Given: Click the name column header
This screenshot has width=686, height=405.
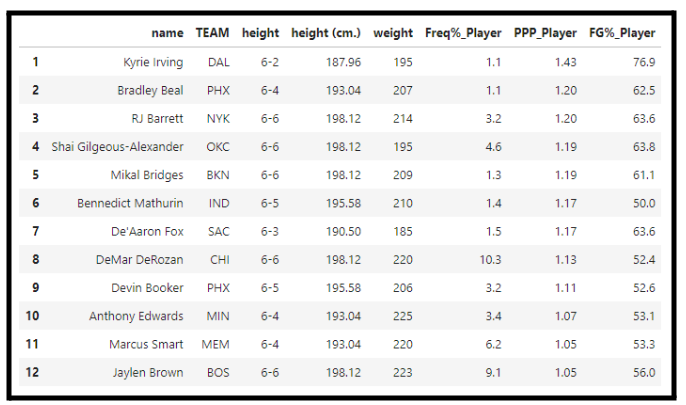Looking at the screenshot, I should [x=167, y=33].
